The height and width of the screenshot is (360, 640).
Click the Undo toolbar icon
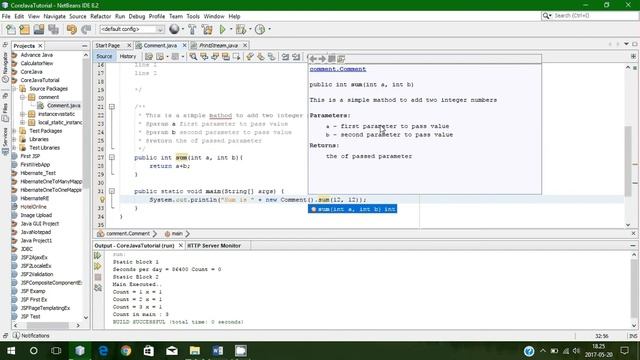(x=72, y=29)
